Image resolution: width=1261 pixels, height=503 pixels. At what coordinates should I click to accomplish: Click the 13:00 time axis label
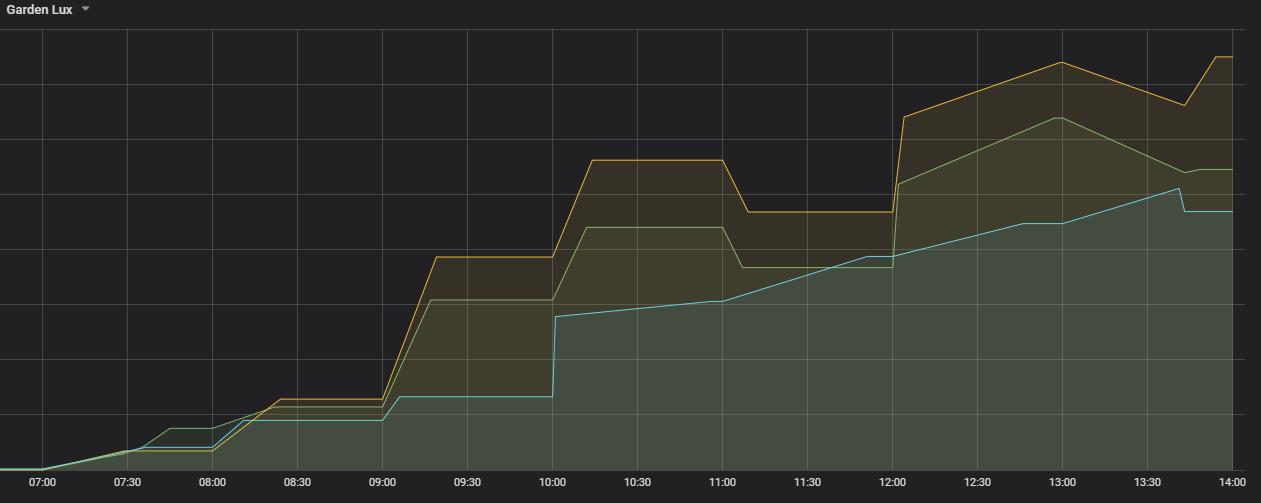[1062, 482]
